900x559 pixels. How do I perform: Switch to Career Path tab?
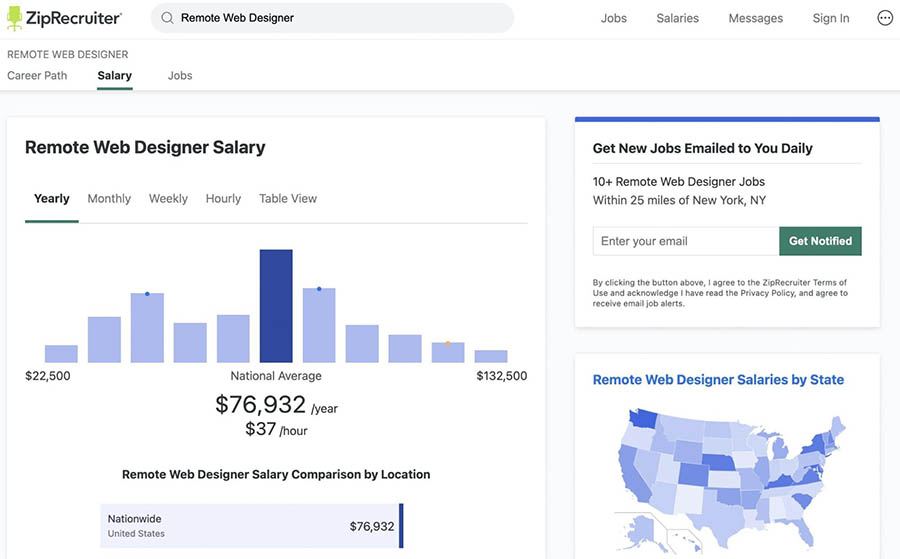pos(37,76)
